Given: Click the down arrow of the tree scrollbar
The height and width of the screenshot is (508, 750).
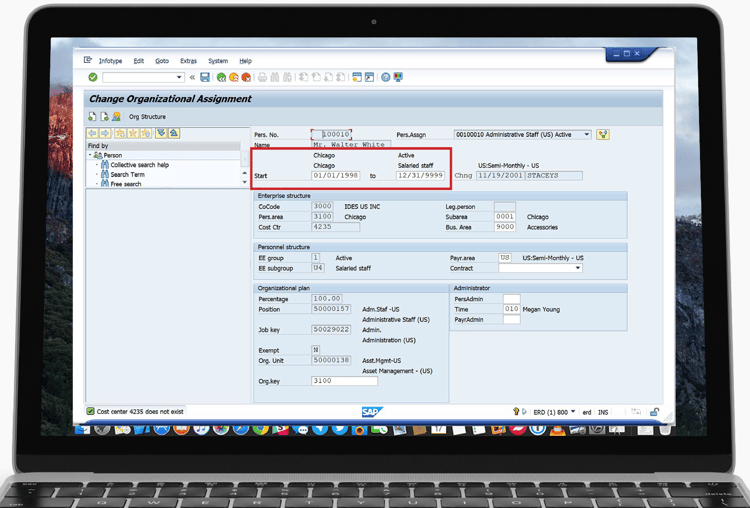Looking at the screenshot, I should coord(245,182).
